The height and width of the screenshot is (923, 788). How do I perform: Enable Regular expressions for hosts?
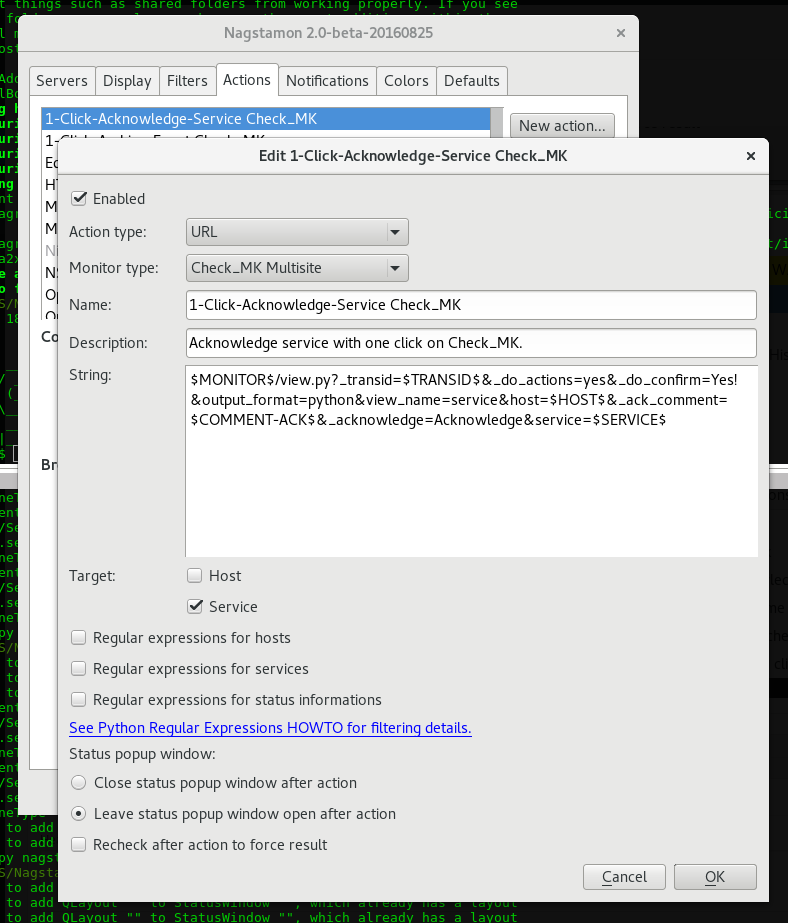79,638
